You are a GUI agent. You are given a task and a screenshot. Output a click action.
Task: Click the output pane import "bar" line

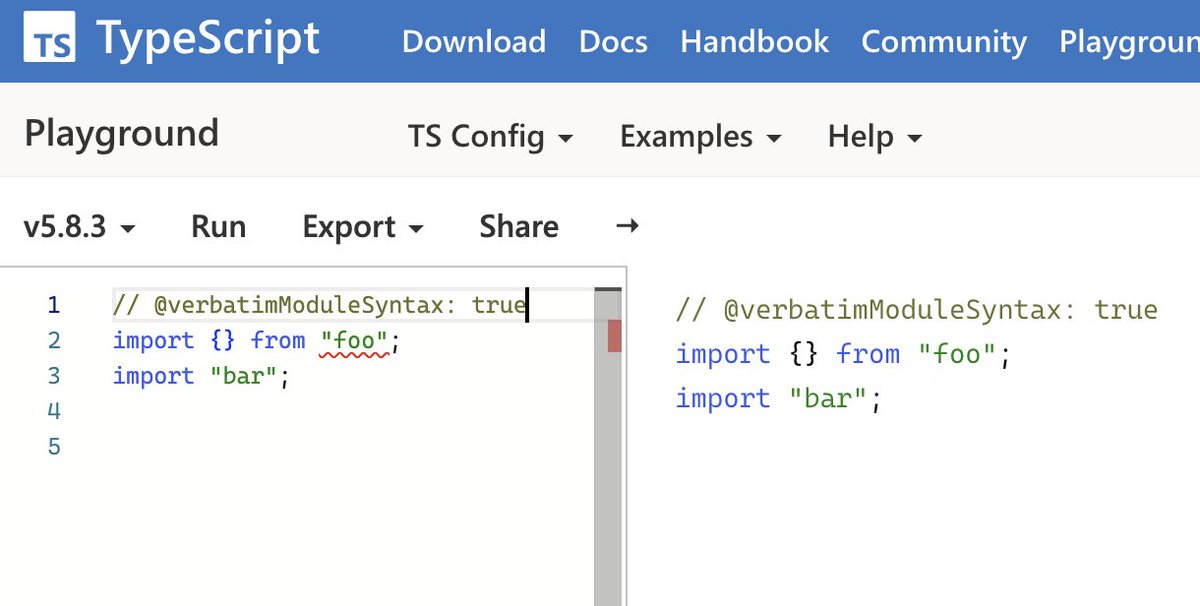tap(779, 399)
